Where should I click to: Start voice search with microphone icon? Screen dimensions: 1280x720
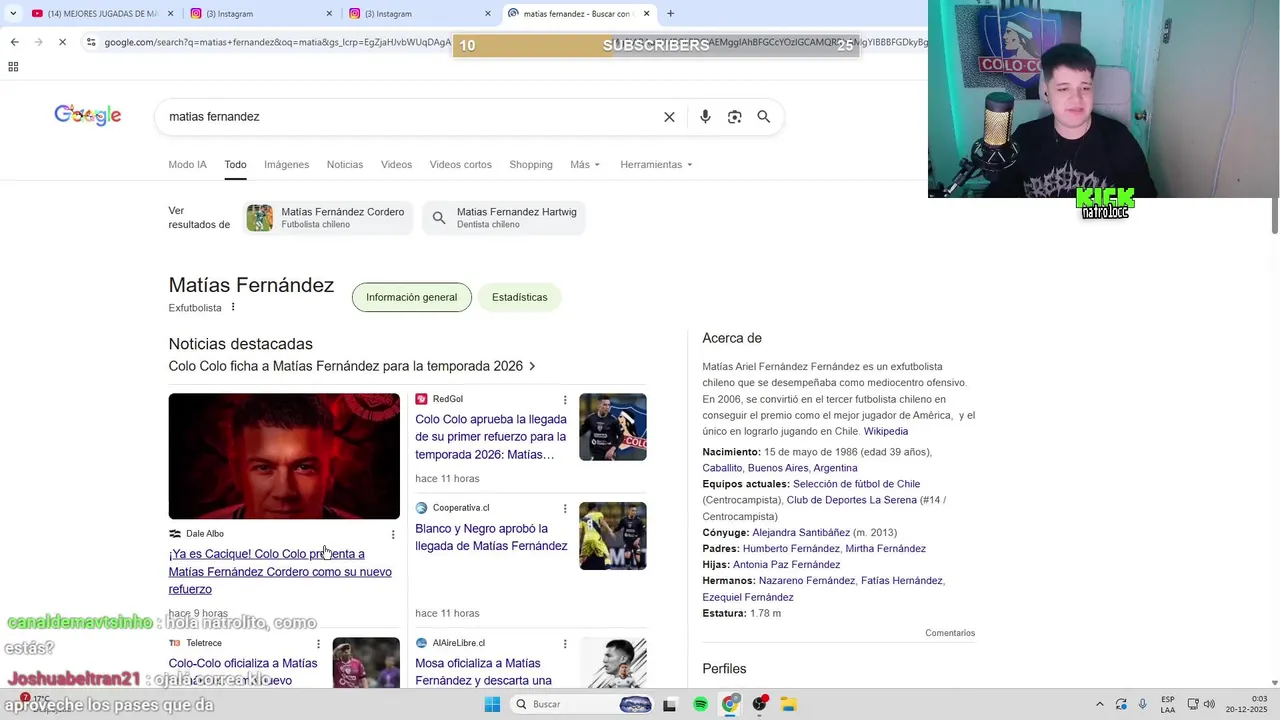point(705,117)
